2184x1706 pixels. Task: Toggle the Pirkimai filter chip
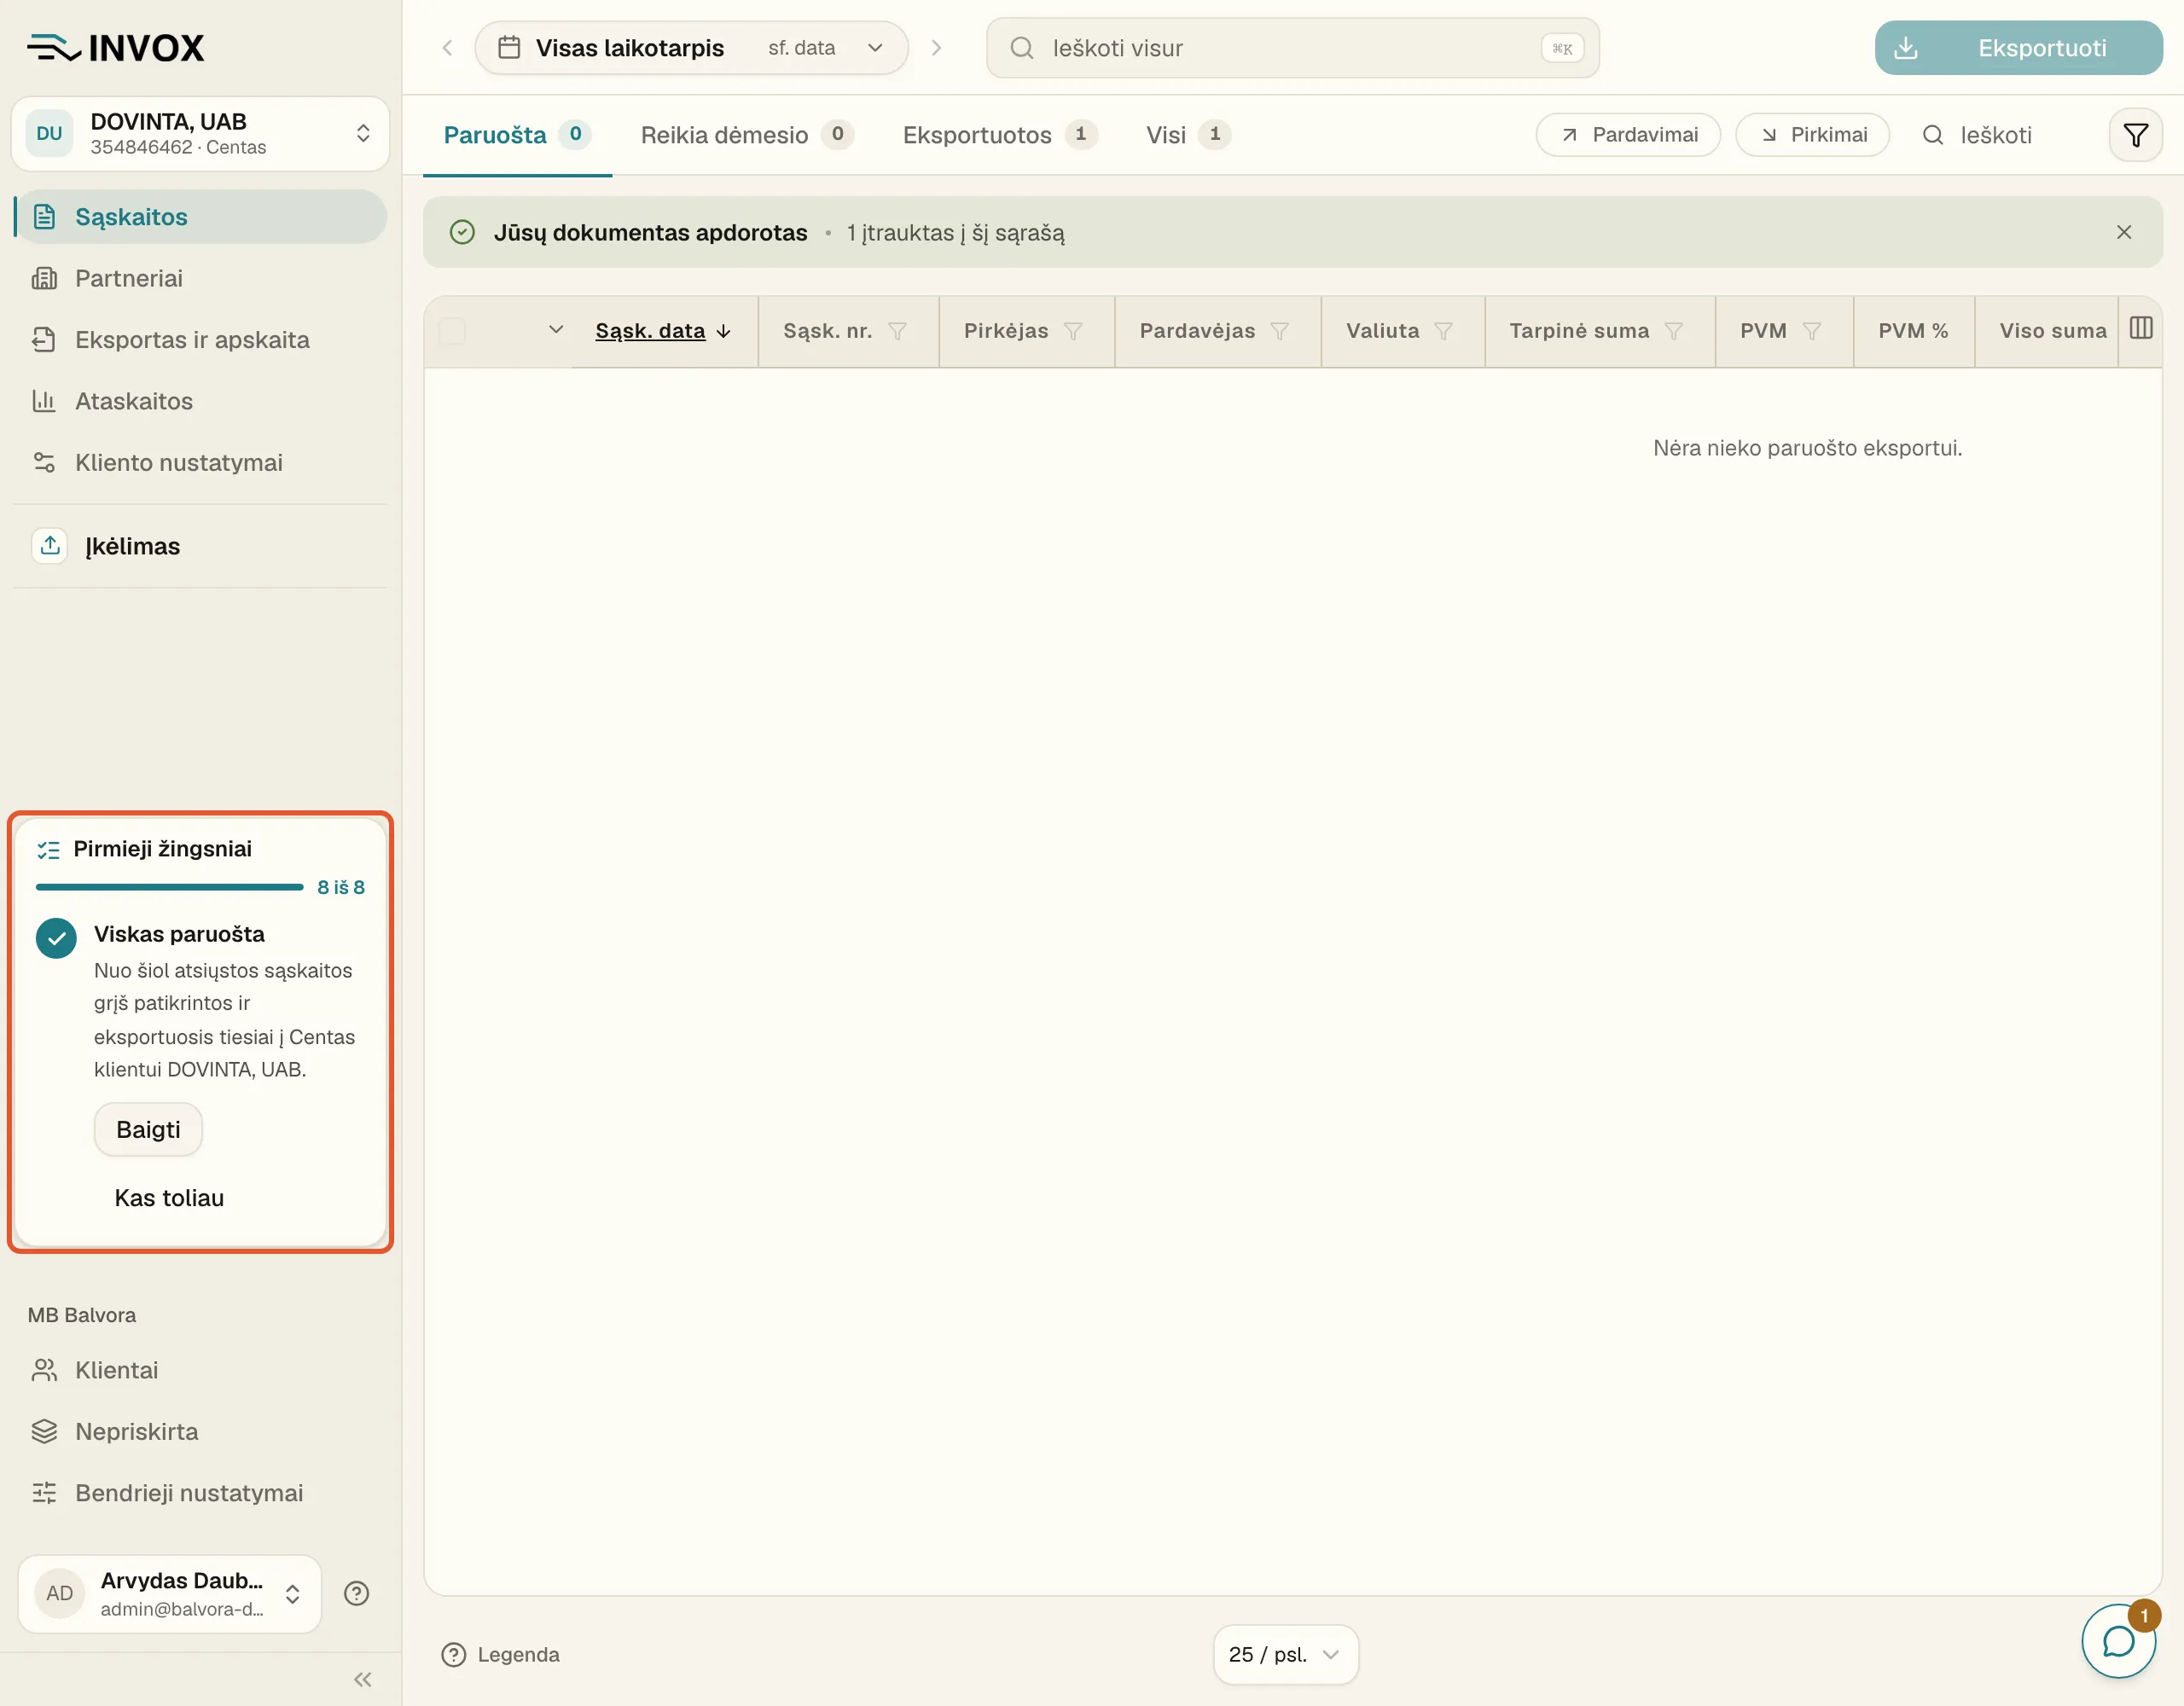1812,135
